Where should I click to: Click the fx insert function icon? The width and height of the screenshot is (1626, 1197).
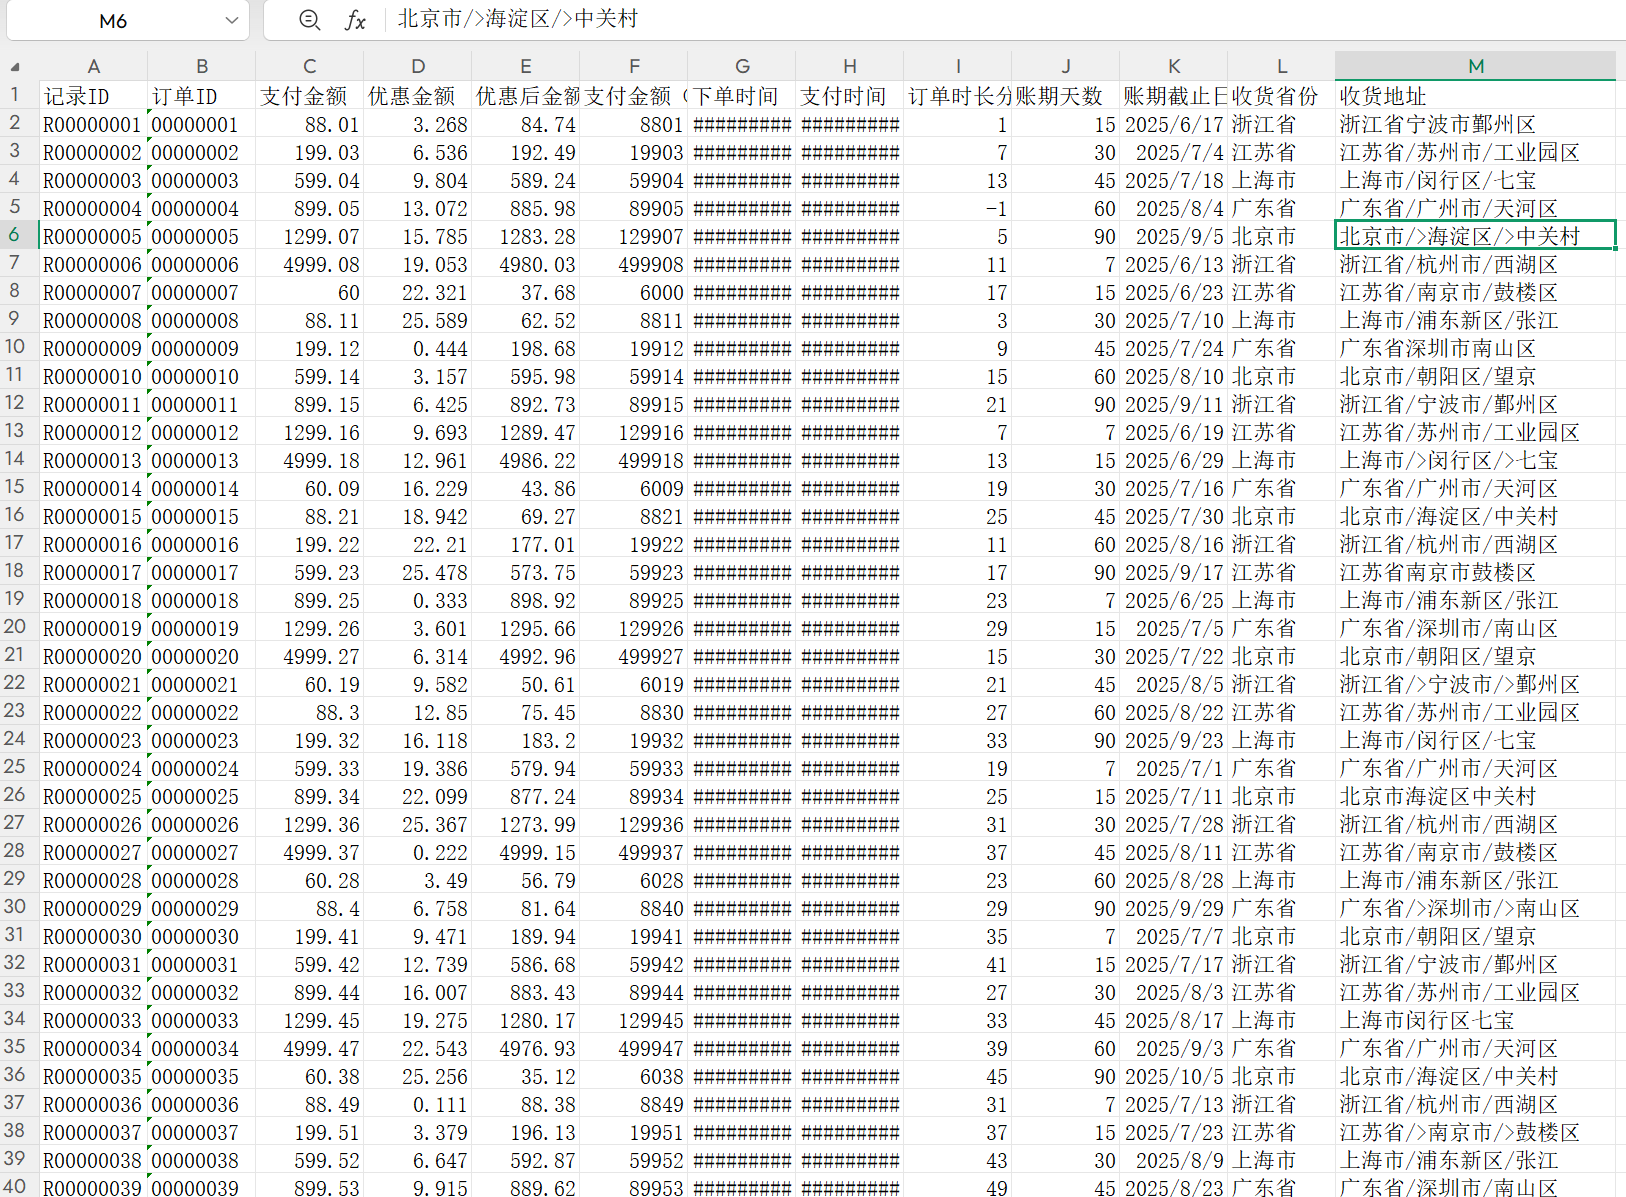click(355, 20)
